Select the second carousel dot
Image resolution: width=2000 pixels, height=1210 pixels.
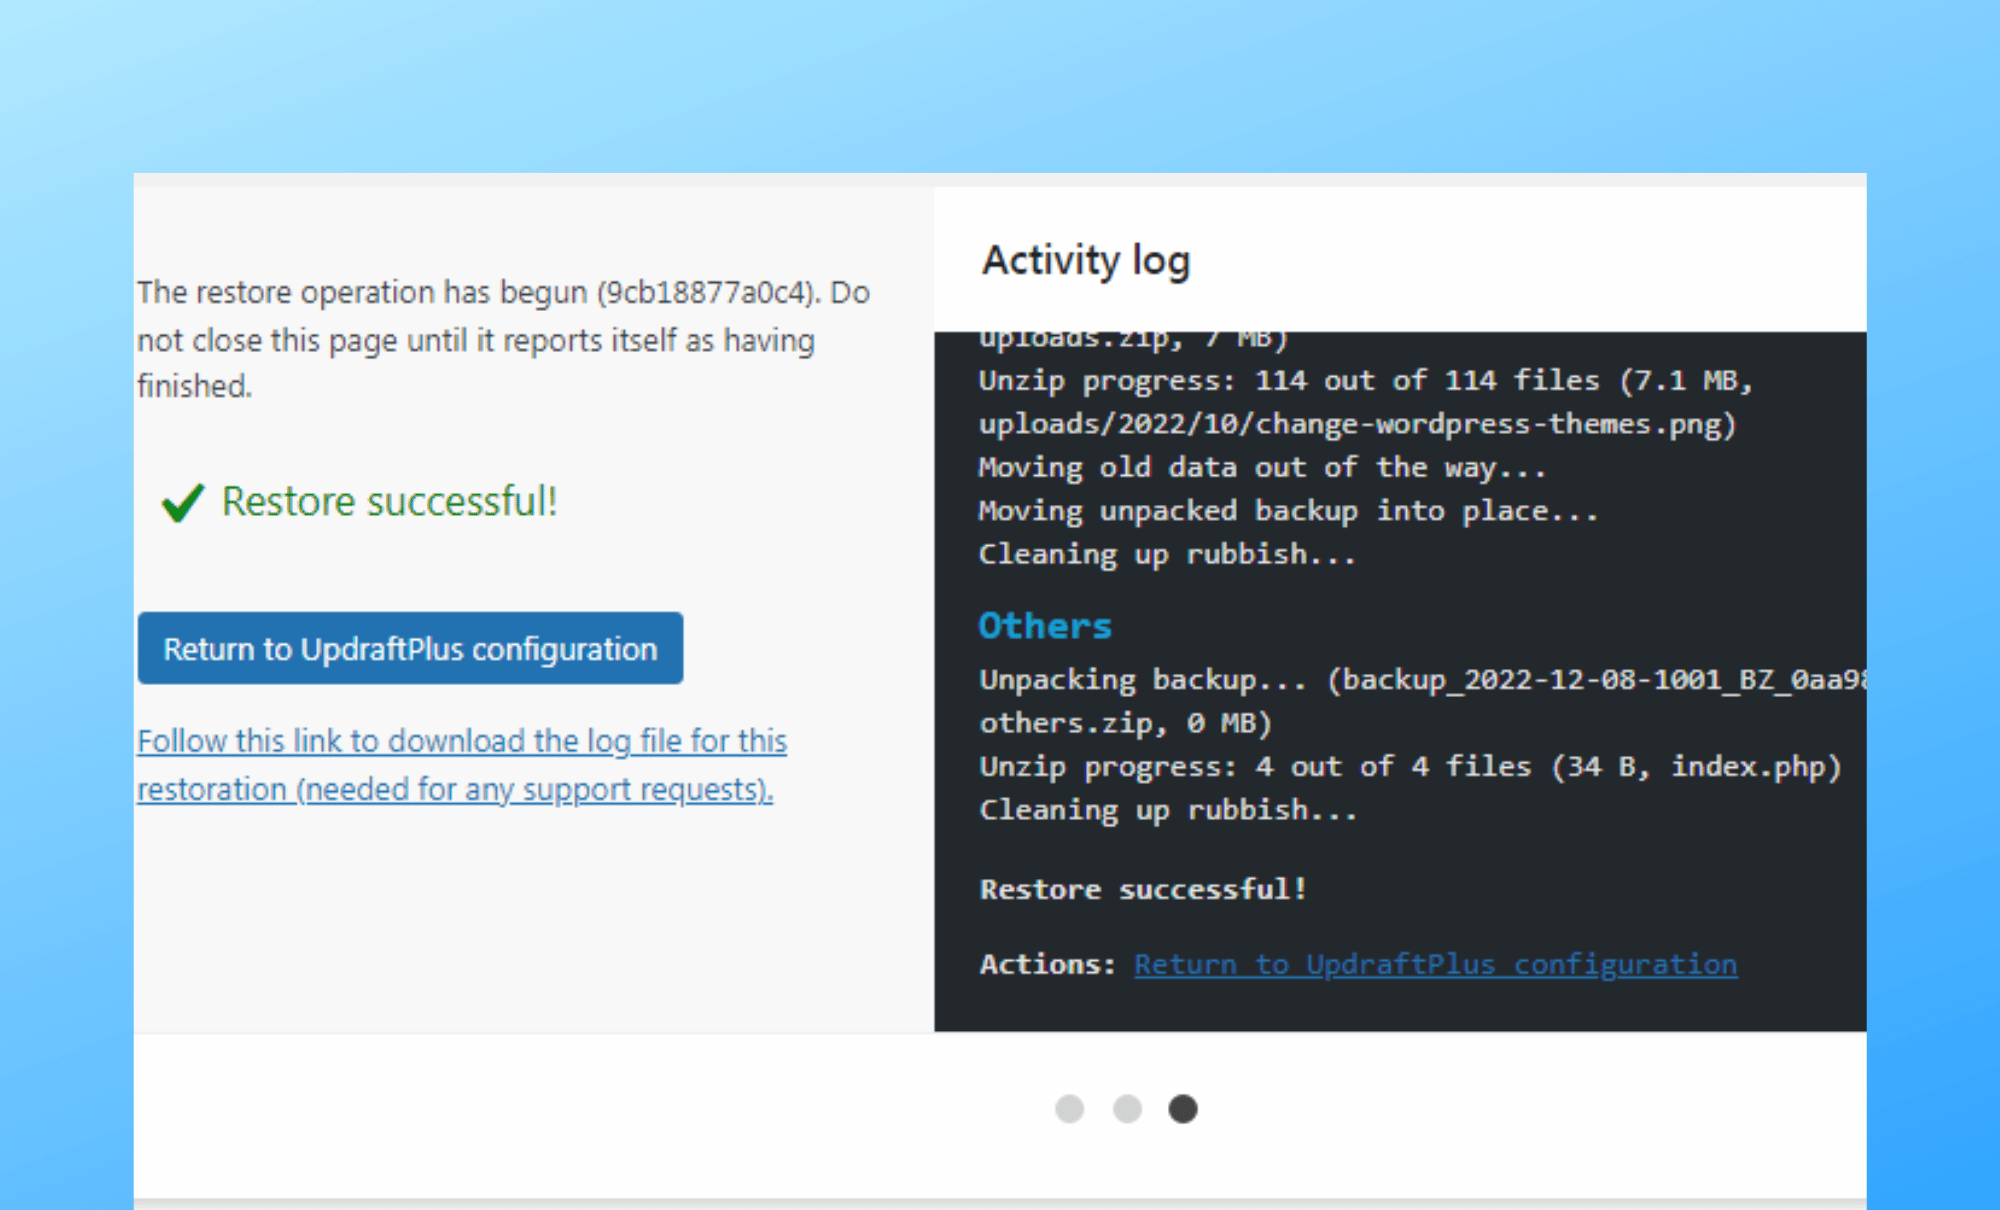(x=1127, y=1109)
